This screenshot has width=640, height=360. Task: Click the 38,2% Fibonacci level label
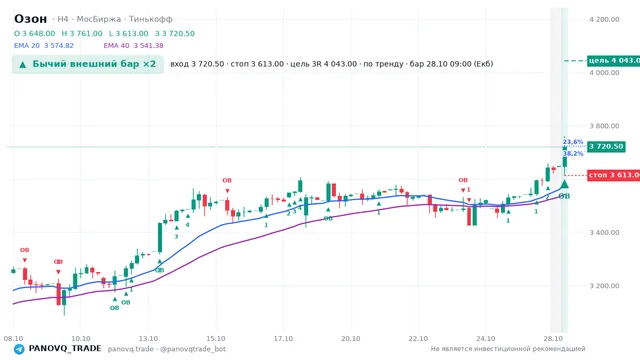[x=573, y=154]
